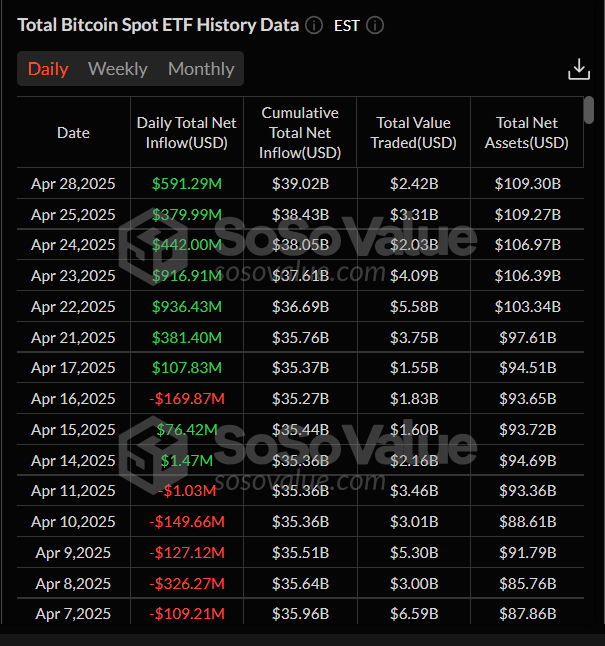This screenshot has width=605, height=646.
Task: Click the Date column header
Action: 73,133
